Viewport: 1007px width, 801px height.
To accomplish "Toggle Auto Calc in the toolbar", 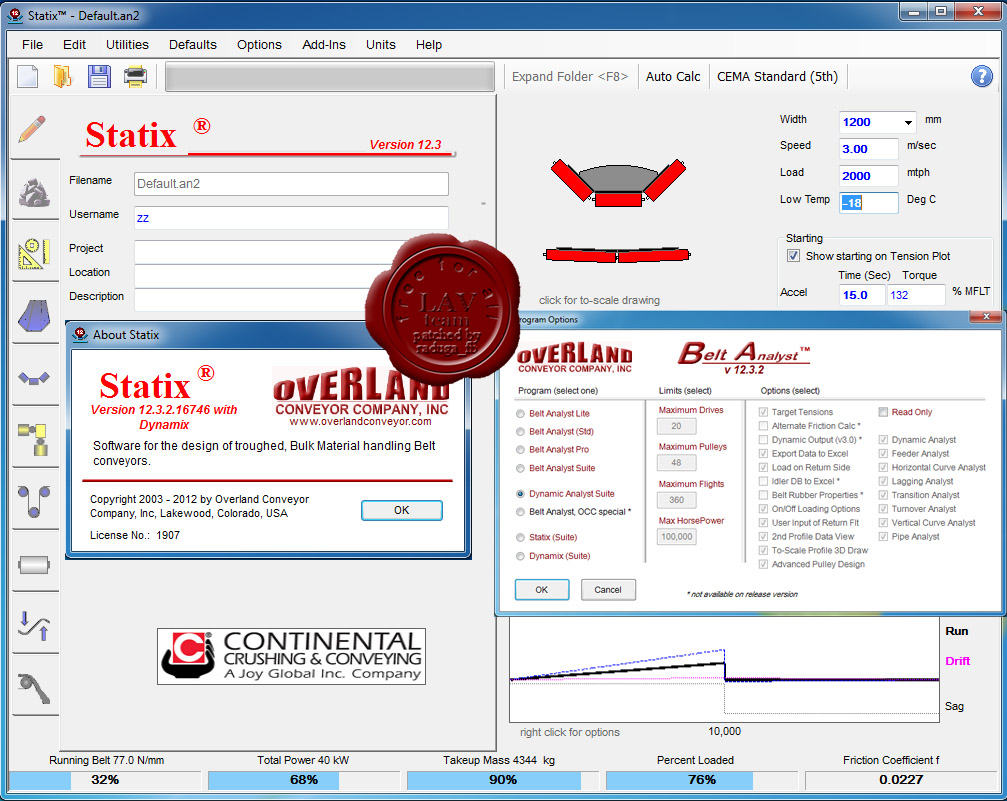I will [673, 76].
